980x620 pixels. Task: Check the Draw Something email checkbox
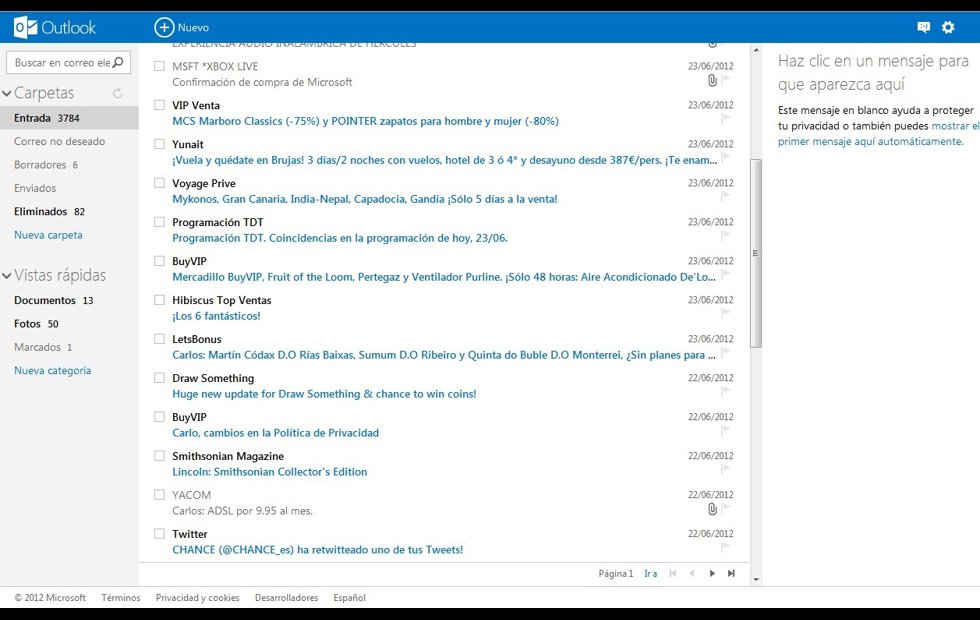point(159,378)
